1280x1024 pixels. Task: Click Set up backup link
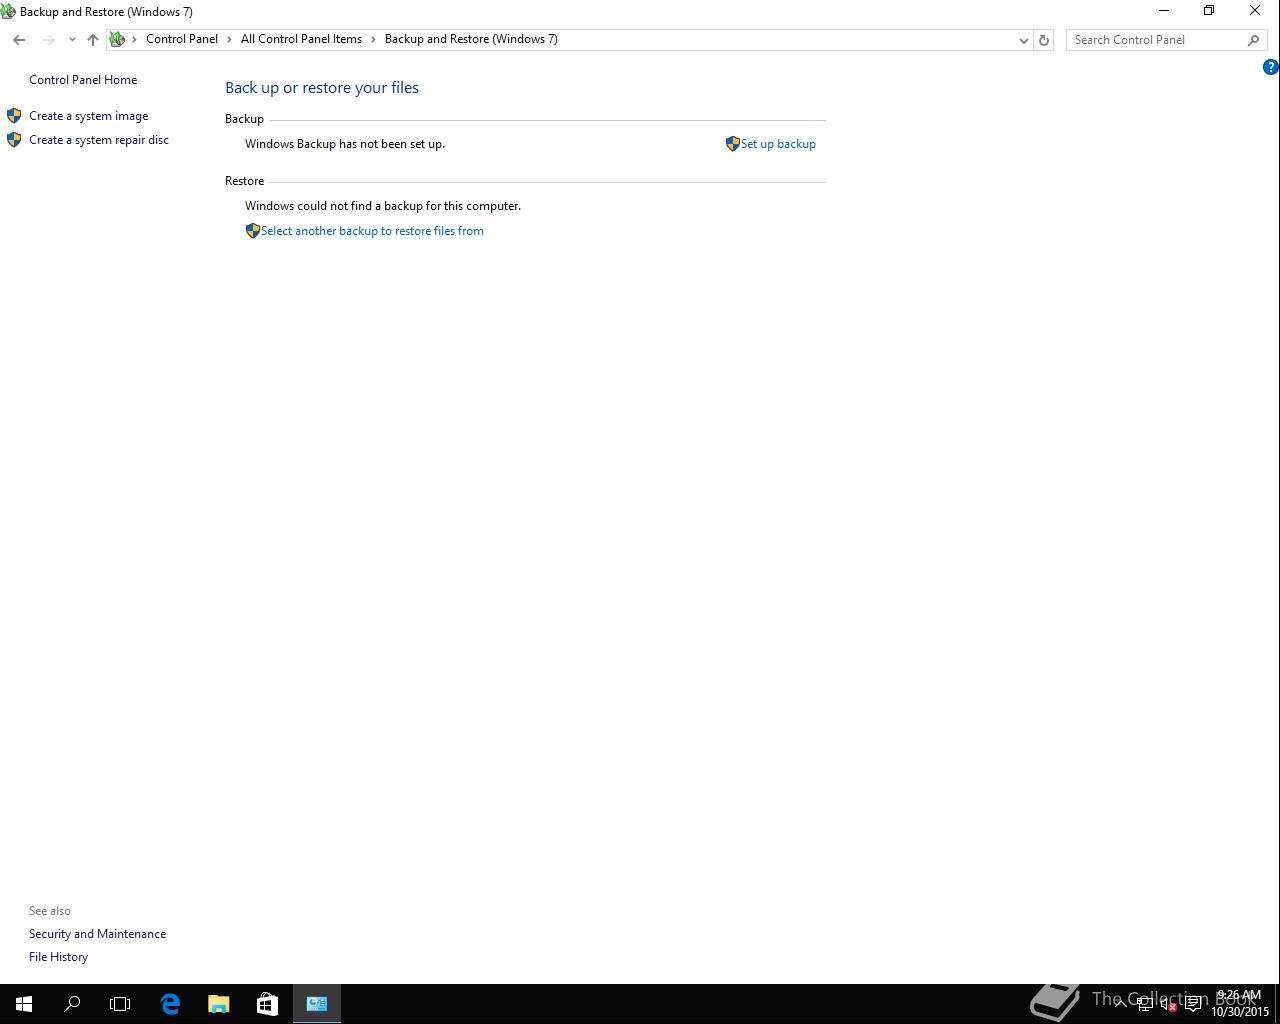[778, 144]
